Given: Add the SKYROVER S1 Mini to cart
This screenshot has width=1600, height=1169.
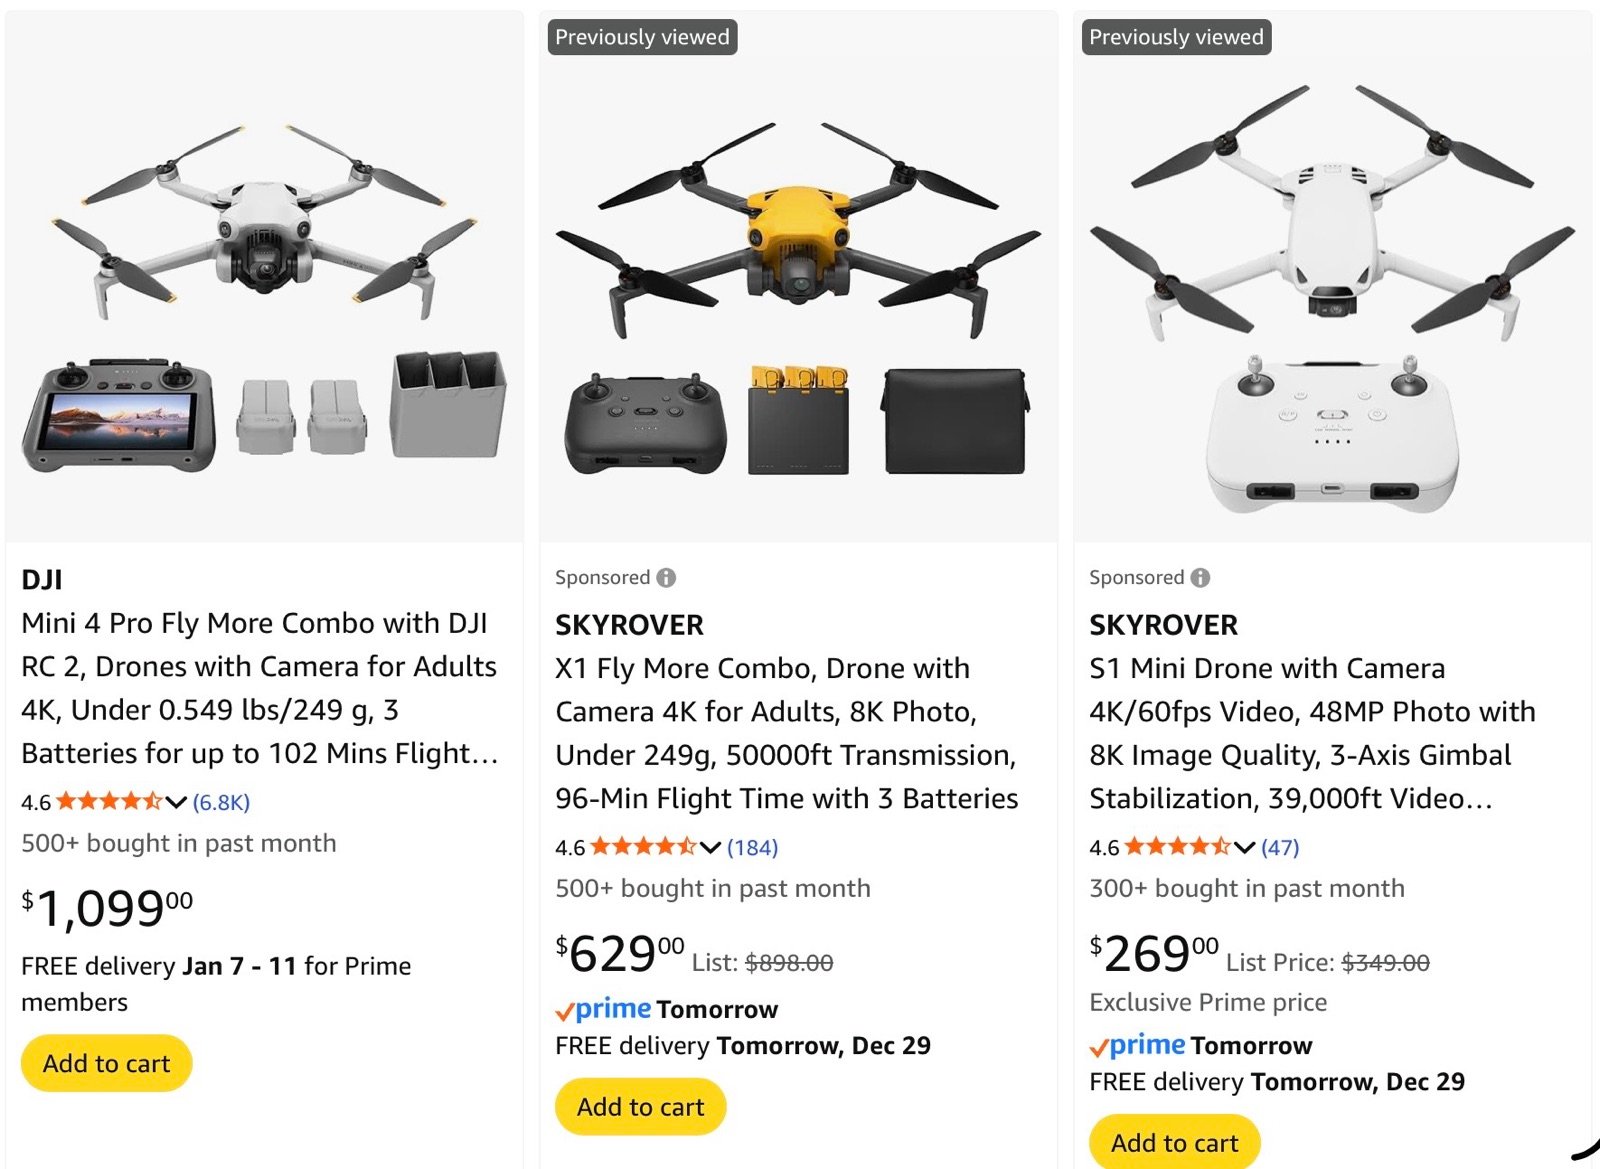Looking at the screenshot, I should pyautogui.click(x=1174, y=1142).
